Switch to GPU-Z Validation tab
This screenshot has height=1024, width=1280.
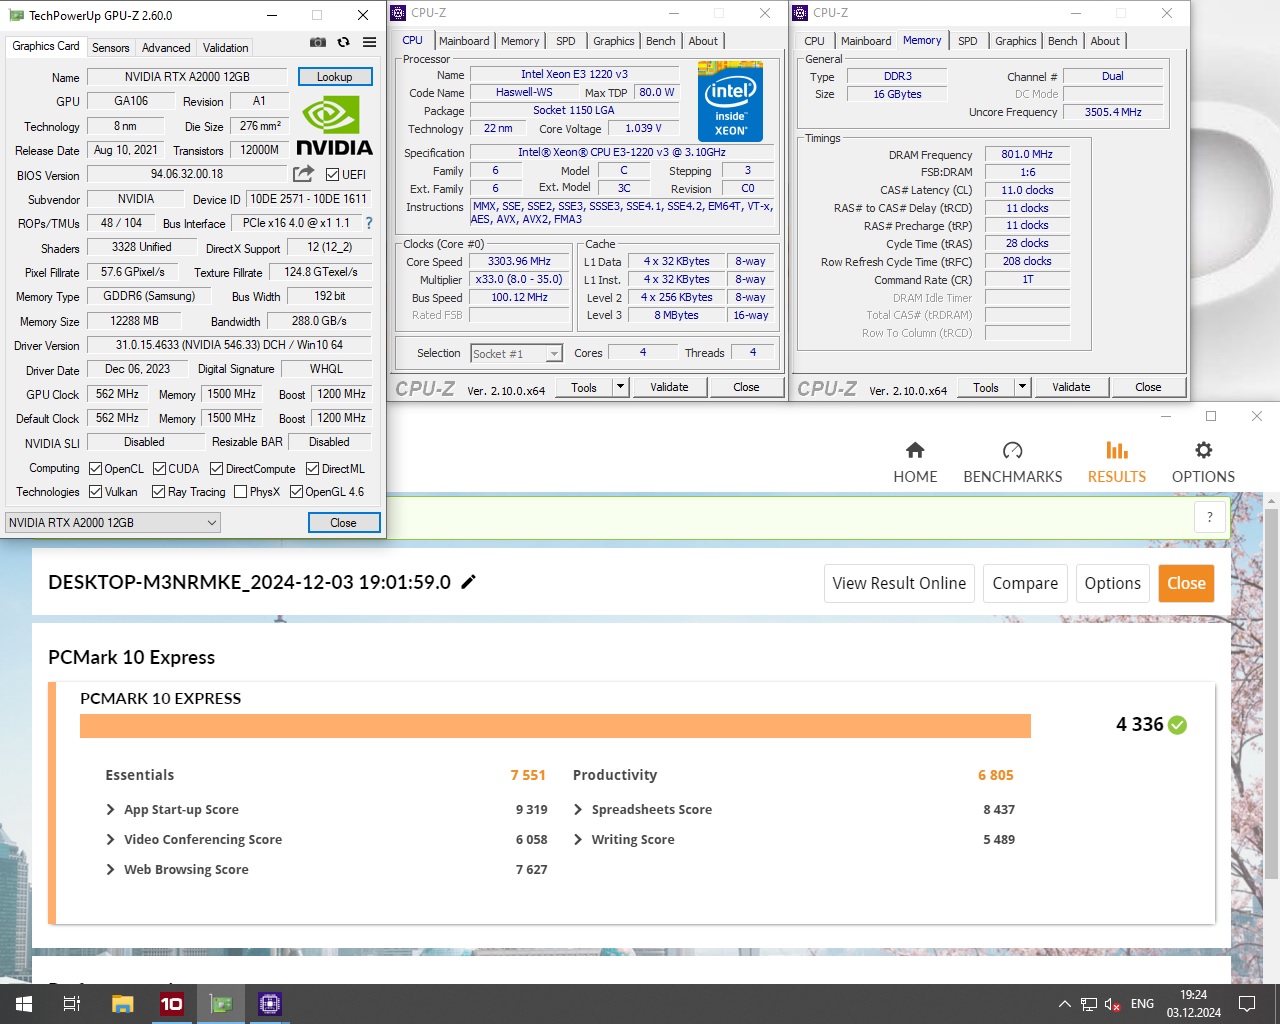225,47
